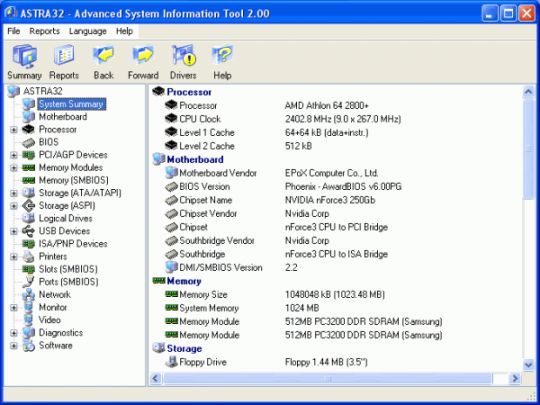540x405 pixels.
Task: Click the Memory Size row
Action: pos(275,295)
